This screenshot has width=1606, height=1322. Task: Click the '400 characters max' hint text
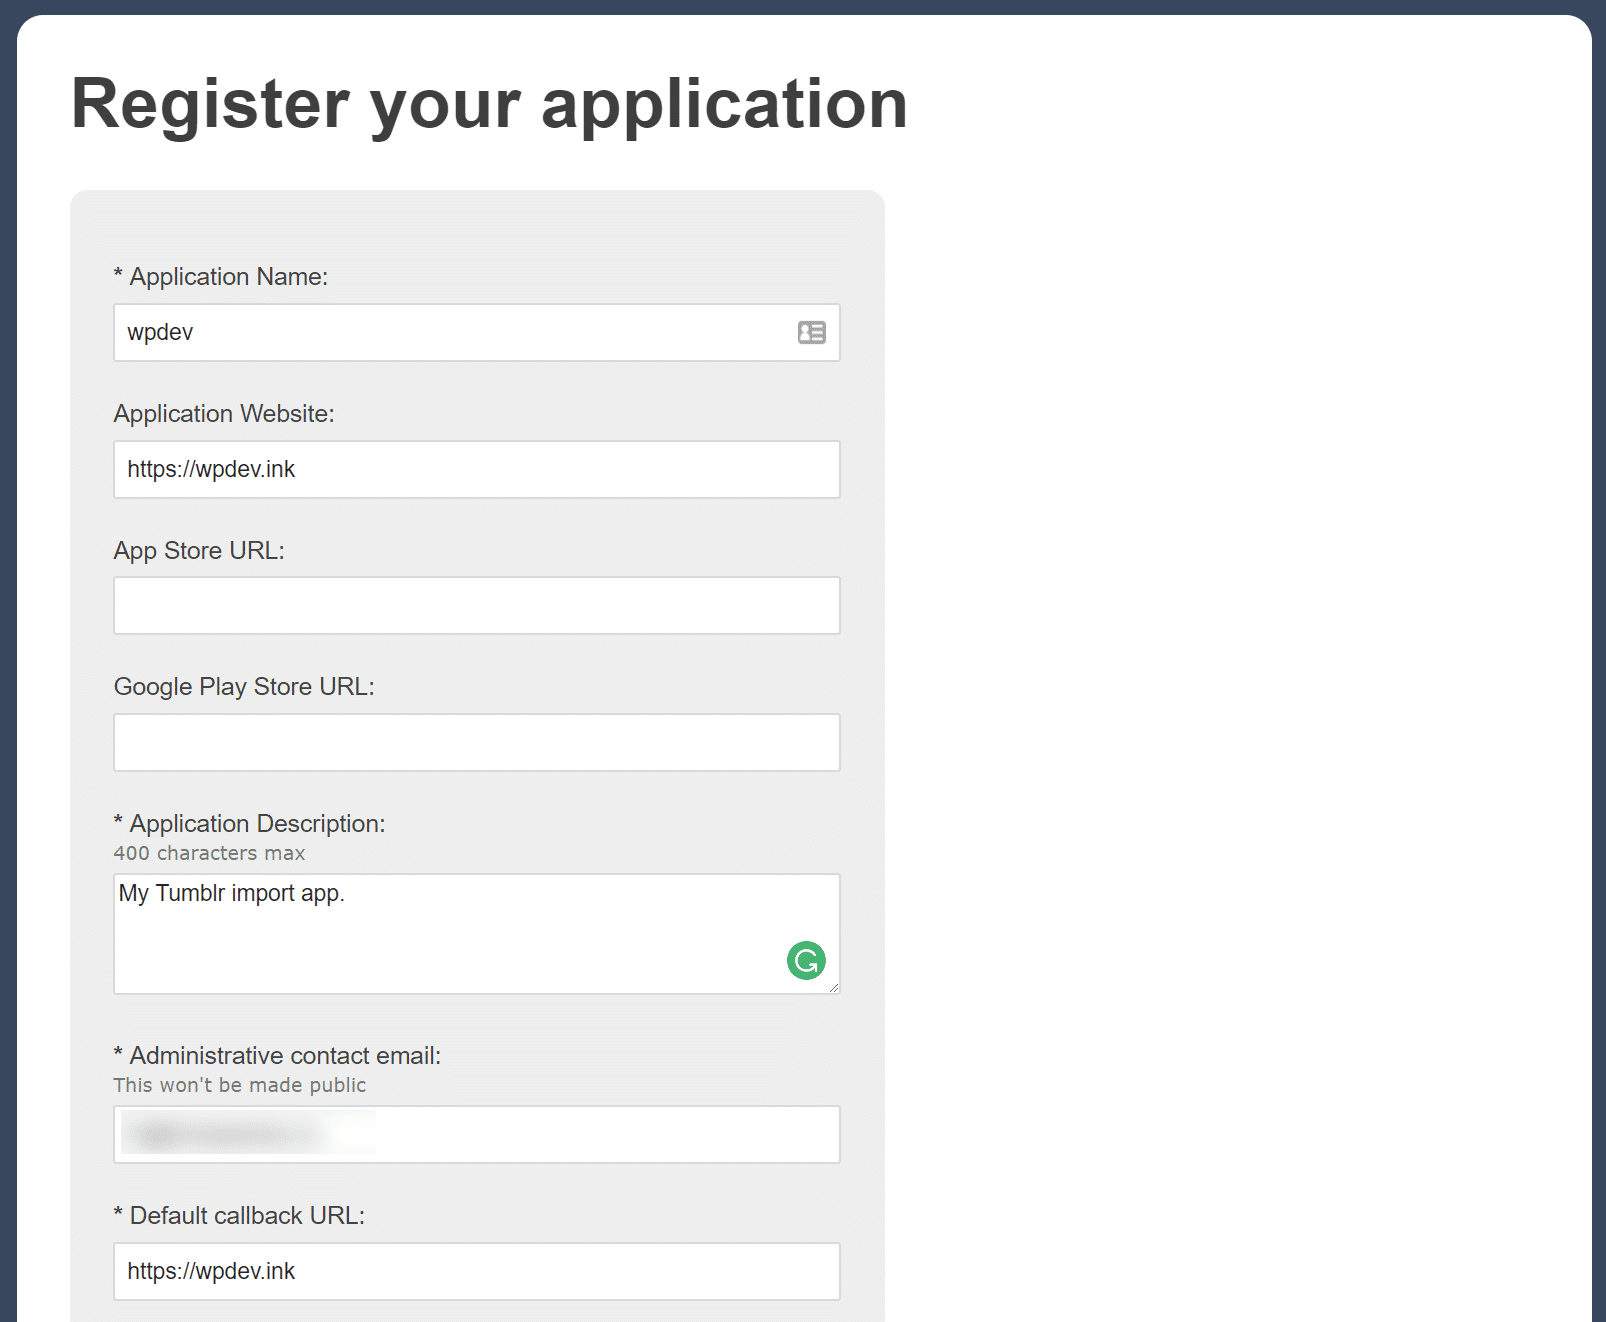209,853
